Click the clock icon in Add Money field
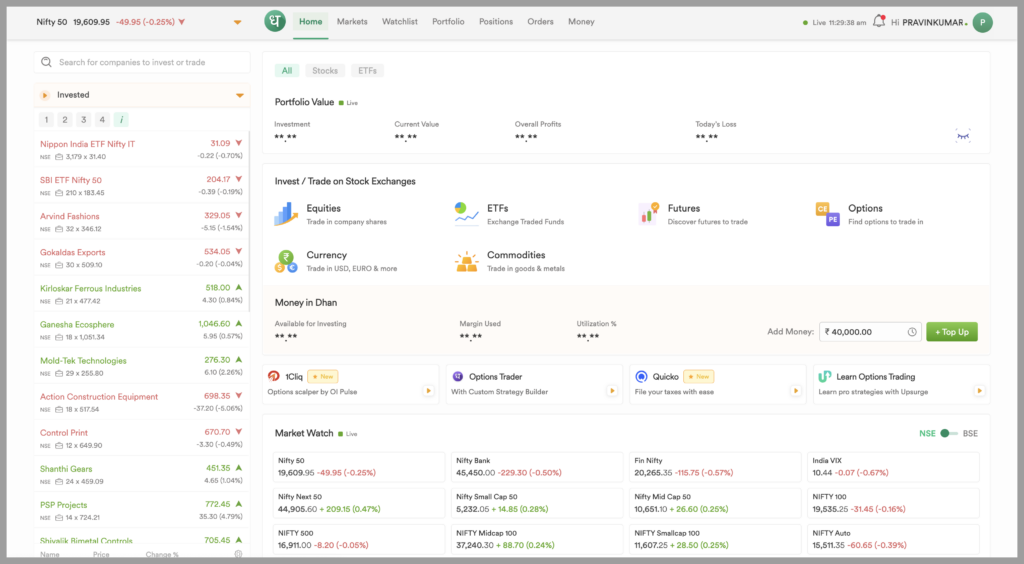Screen dimensions: 1024x564 click(x=912, y=332)
